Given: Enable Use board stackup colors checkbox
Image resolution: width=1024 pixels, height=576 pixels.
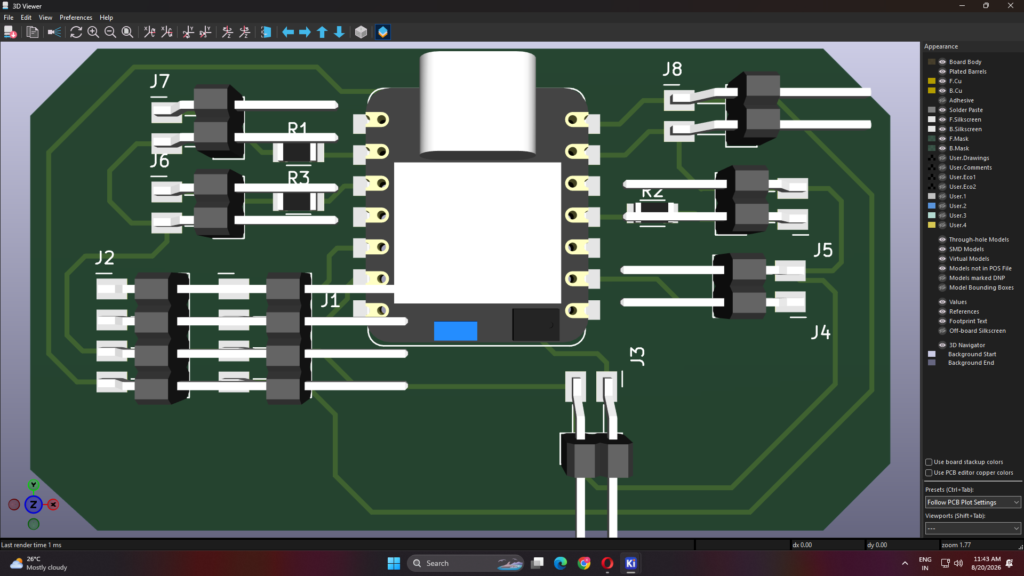Looking at the screenshot, I should pos(929,462).
